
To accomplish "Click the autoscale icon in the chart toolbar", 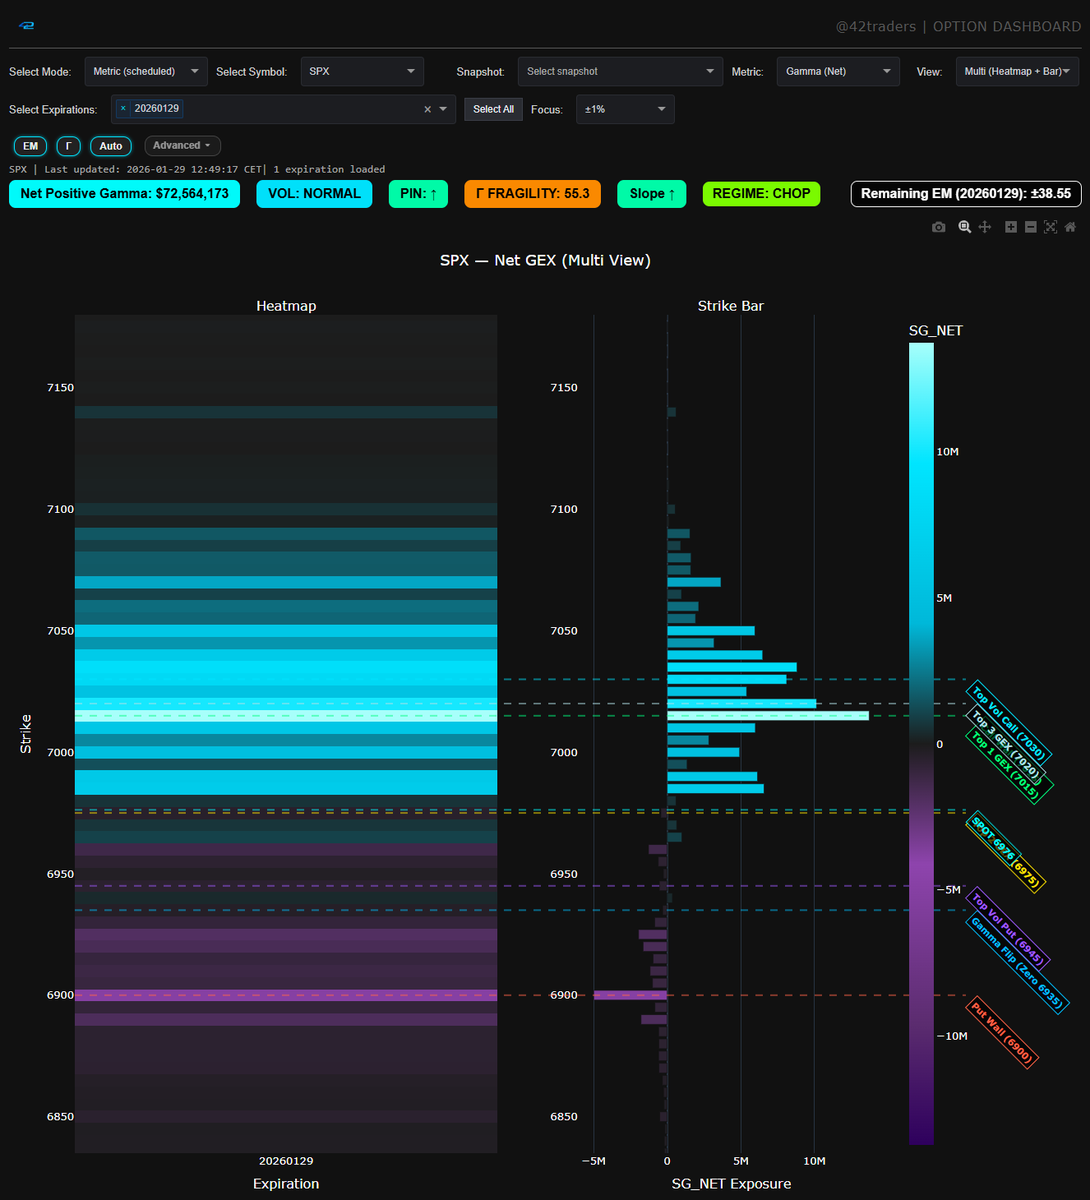I will pyautogui.click(x=1050, y=227).
